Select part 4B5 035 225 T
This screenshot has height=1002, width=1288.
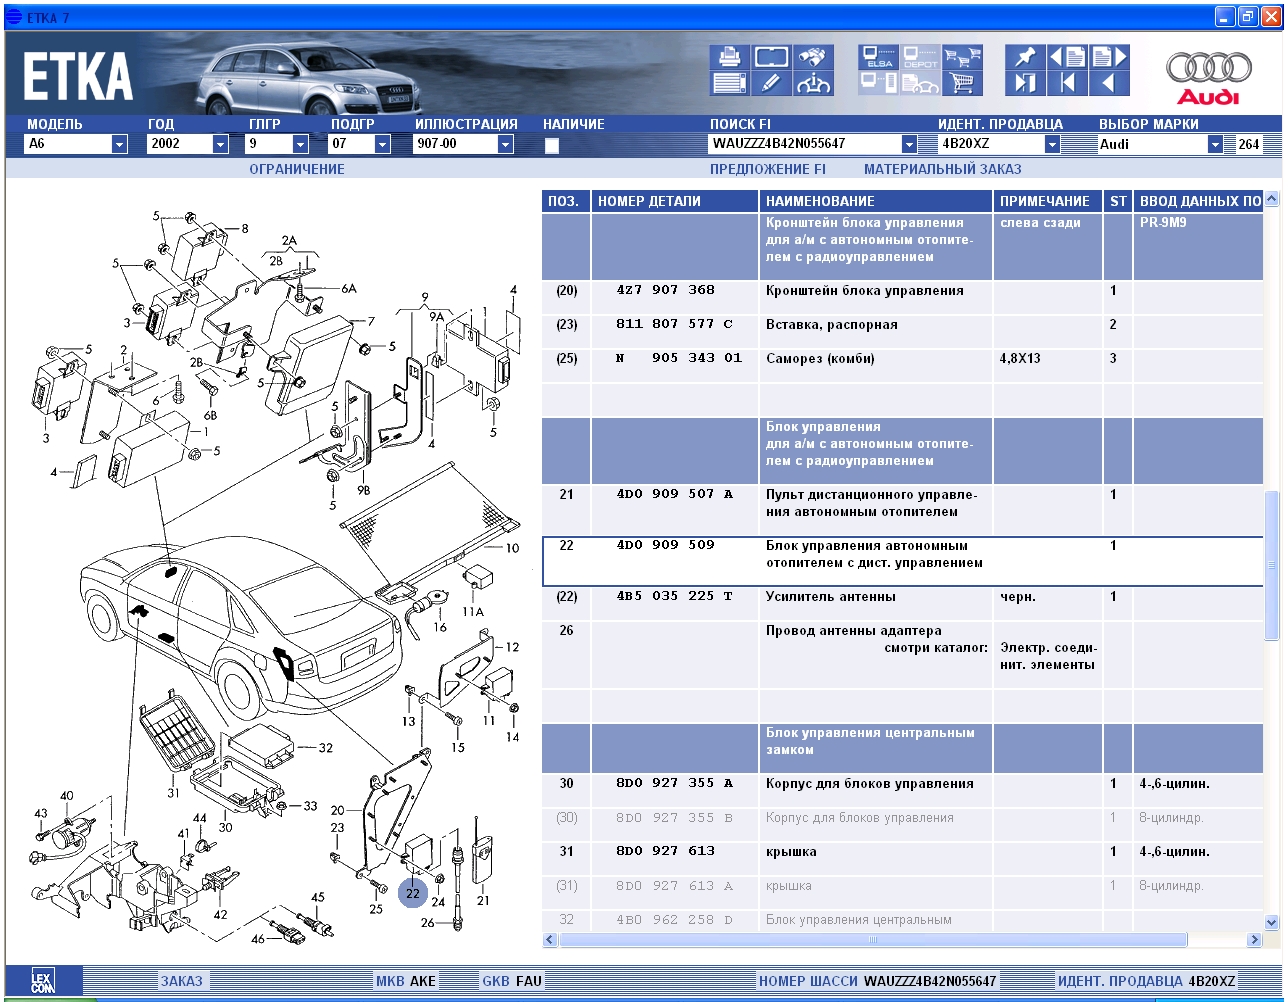coord(674,597)
